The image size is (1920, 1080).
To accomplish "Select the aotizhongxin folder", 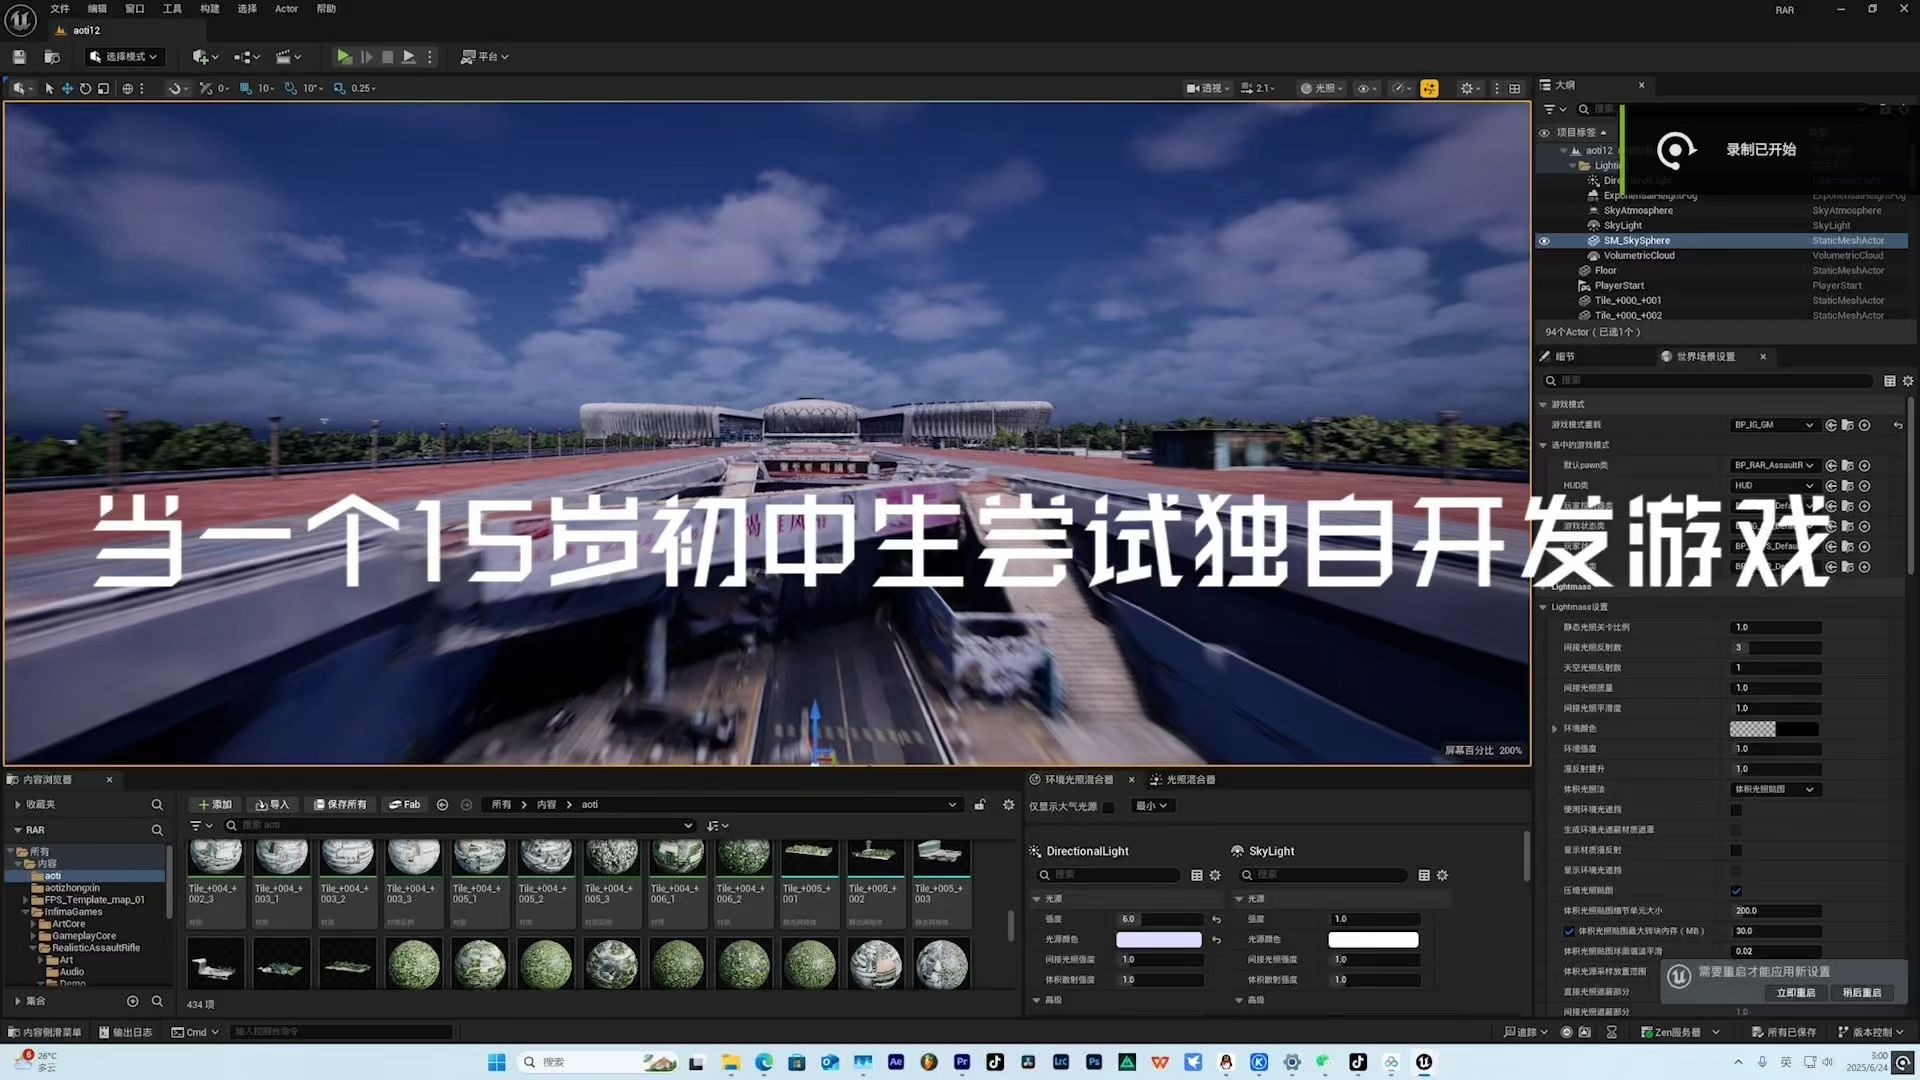I will (x=71, y=888).
